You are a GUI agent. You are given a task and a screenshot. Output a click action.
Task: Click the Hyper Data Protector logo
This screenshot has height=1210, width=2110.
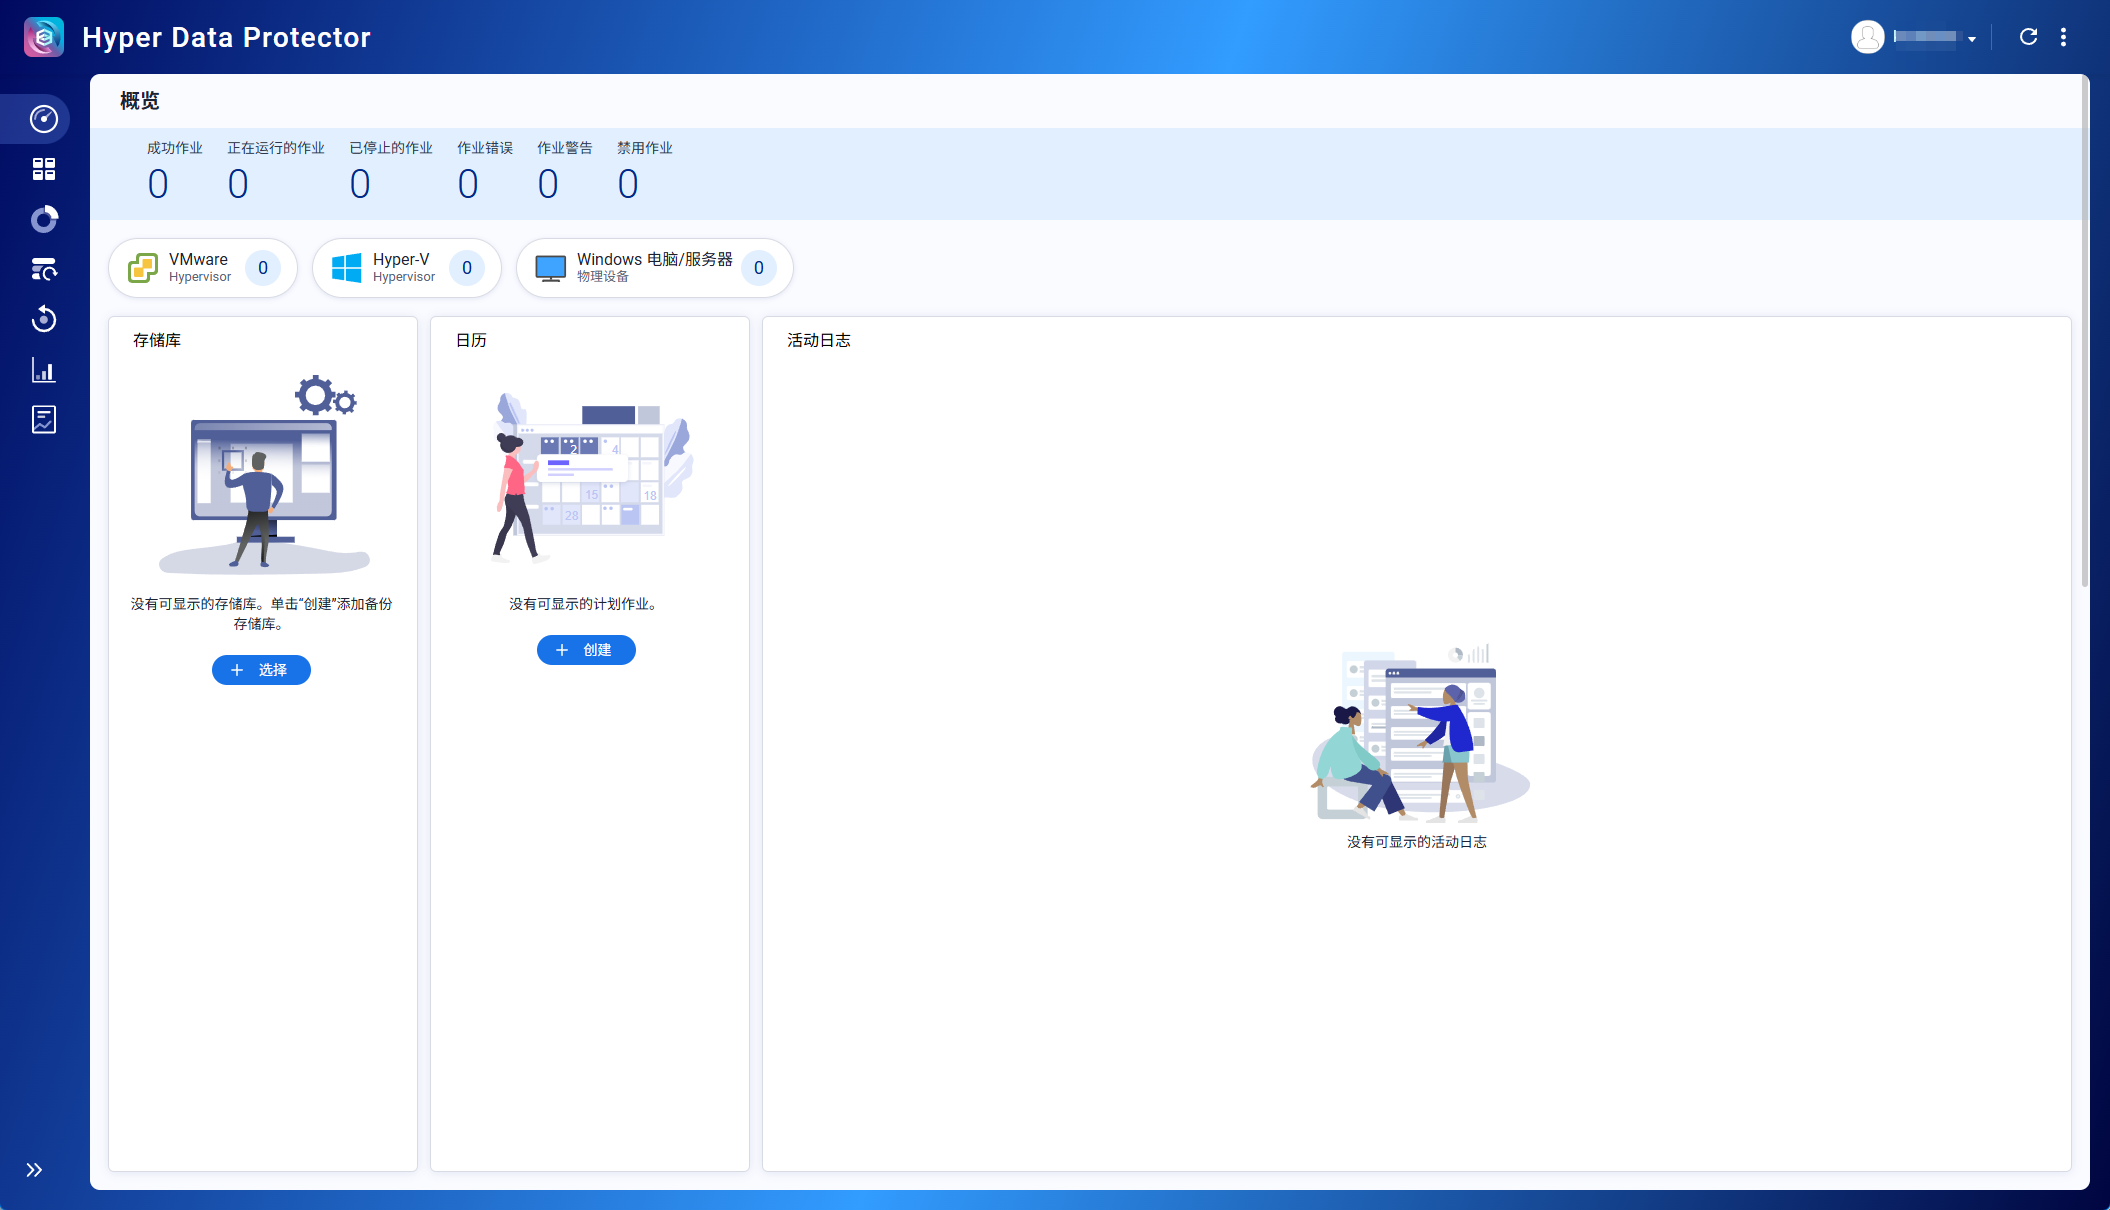point(44,37)
